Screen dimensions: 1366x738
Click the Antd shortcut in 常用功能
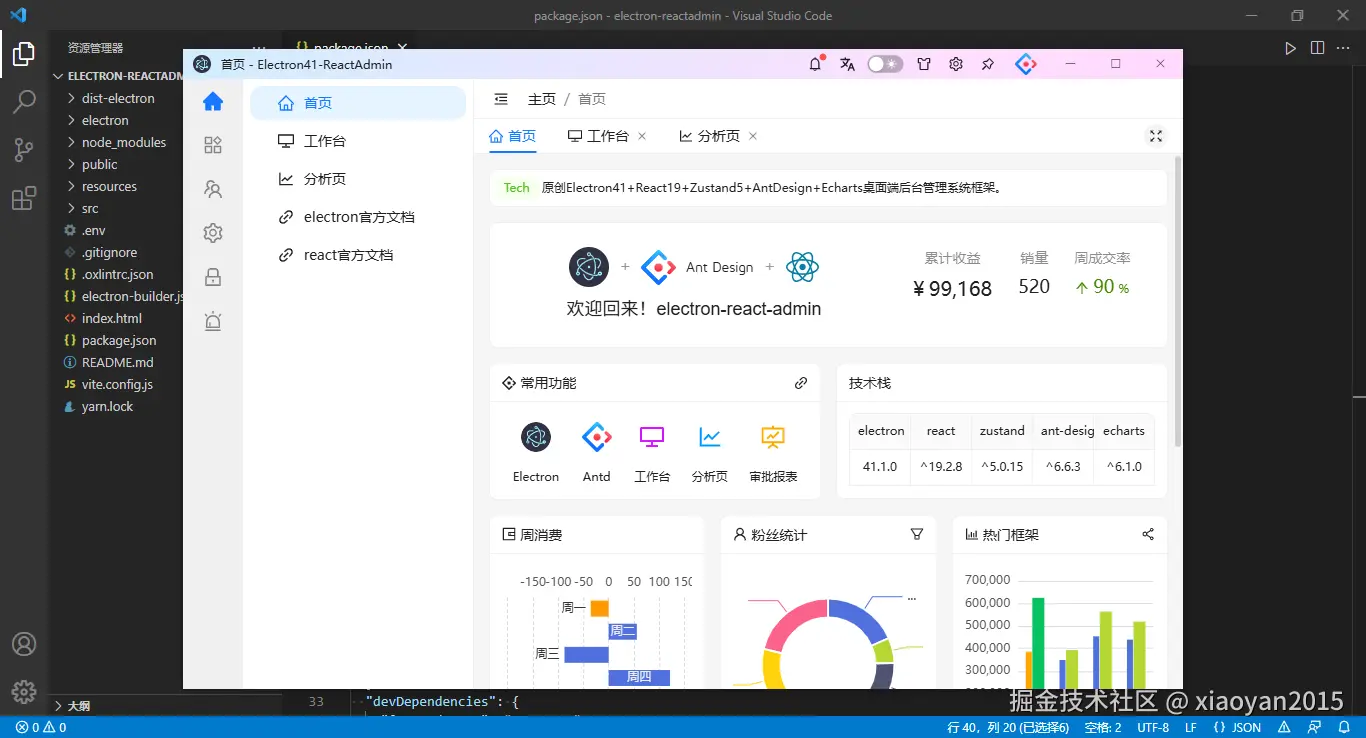[597, 452]
